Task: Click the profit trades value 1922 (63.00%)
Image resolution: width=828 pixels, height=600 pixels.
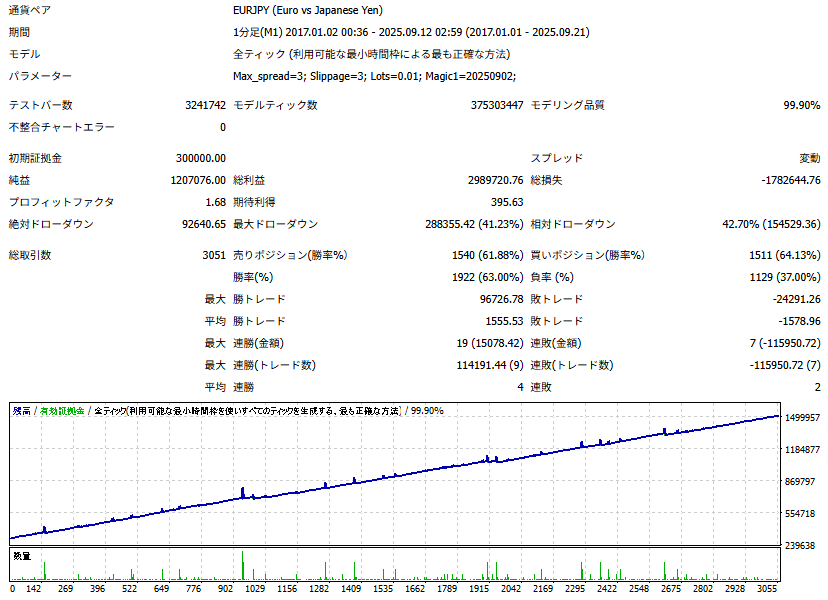Action: tap(487, 277)
